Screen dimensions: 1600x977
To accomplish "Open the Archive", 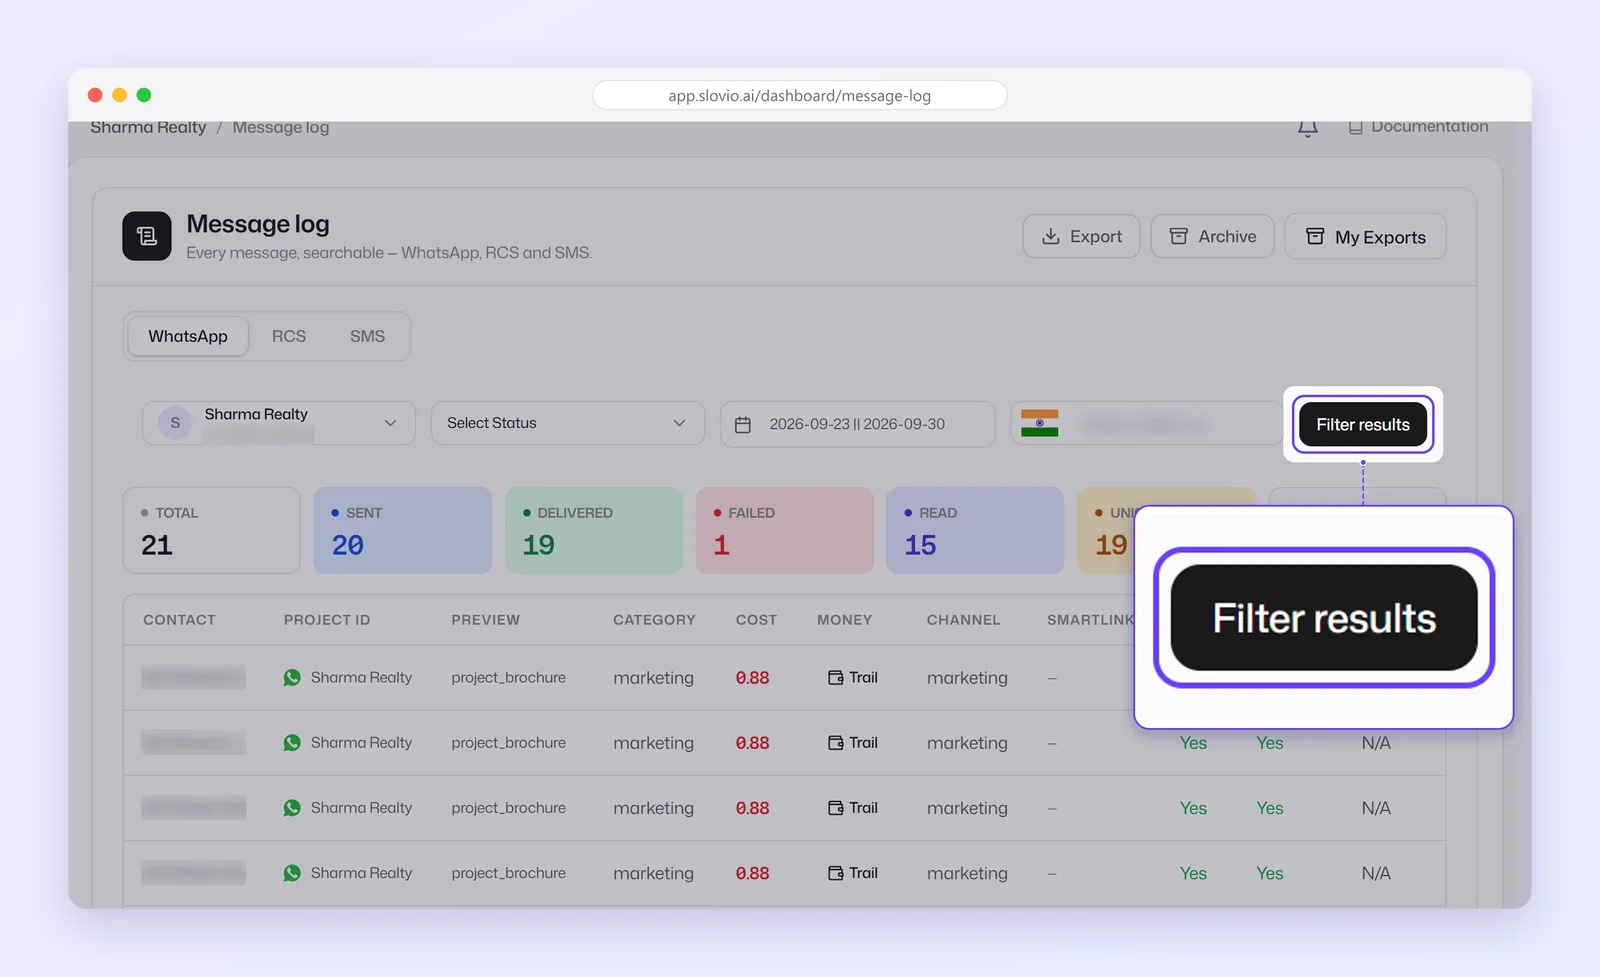I will coord(1212,237).
